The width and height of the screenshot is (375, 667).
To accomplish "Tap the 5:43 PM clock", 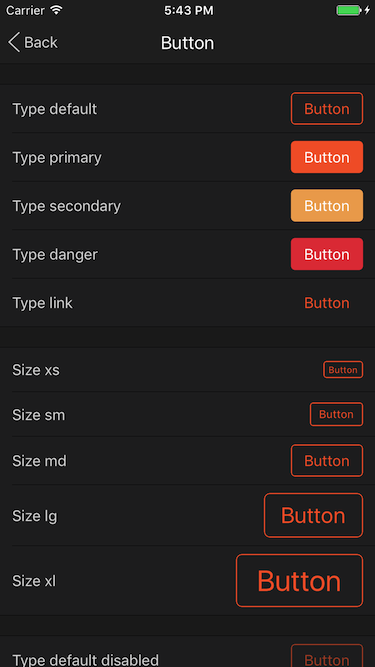I will [189, 11].
